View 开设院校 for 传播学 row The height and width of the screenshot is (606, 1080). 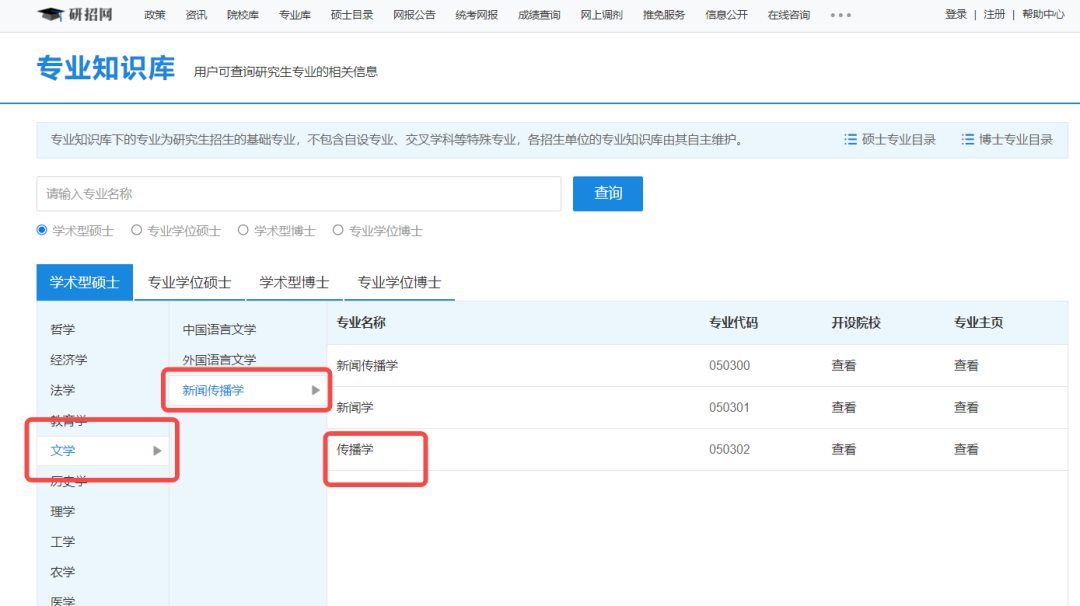click(844, 450)
